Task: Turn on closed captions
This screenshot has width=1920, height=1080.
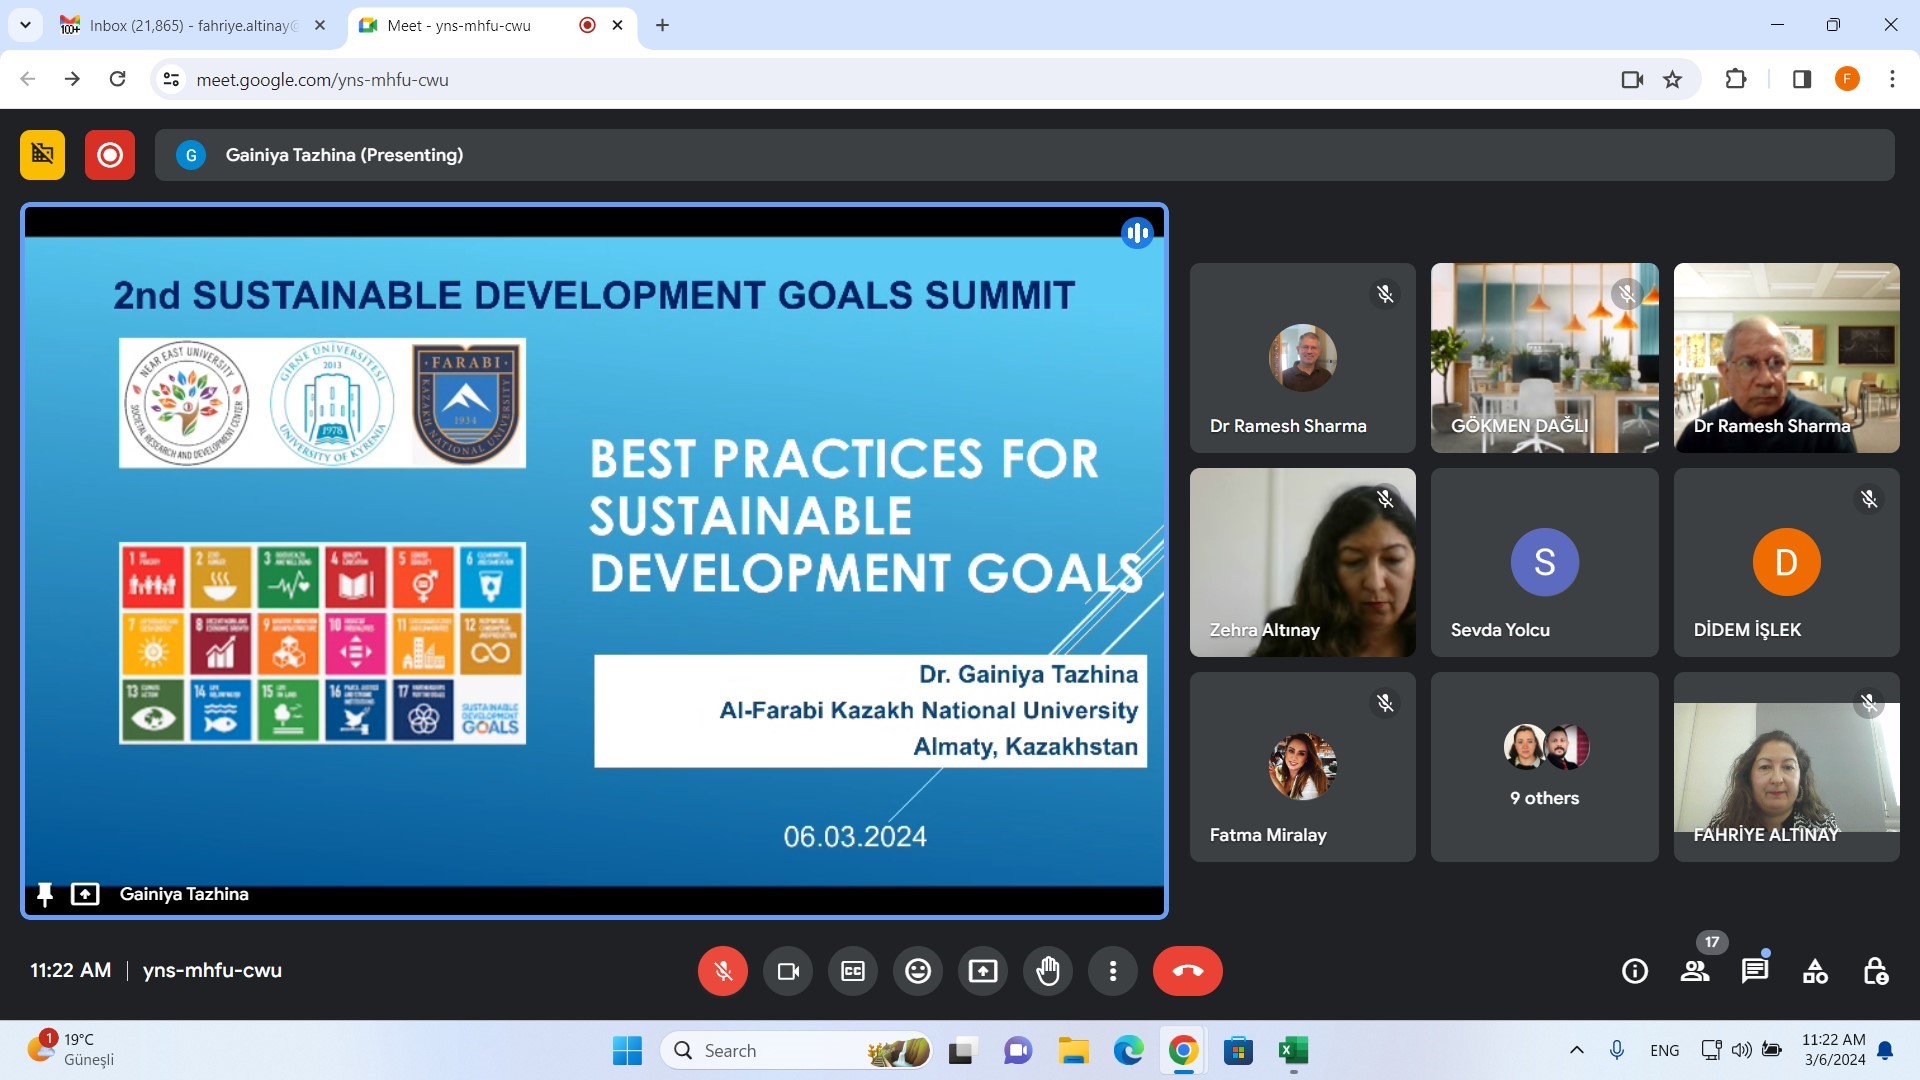Action: tap(852, 971)
